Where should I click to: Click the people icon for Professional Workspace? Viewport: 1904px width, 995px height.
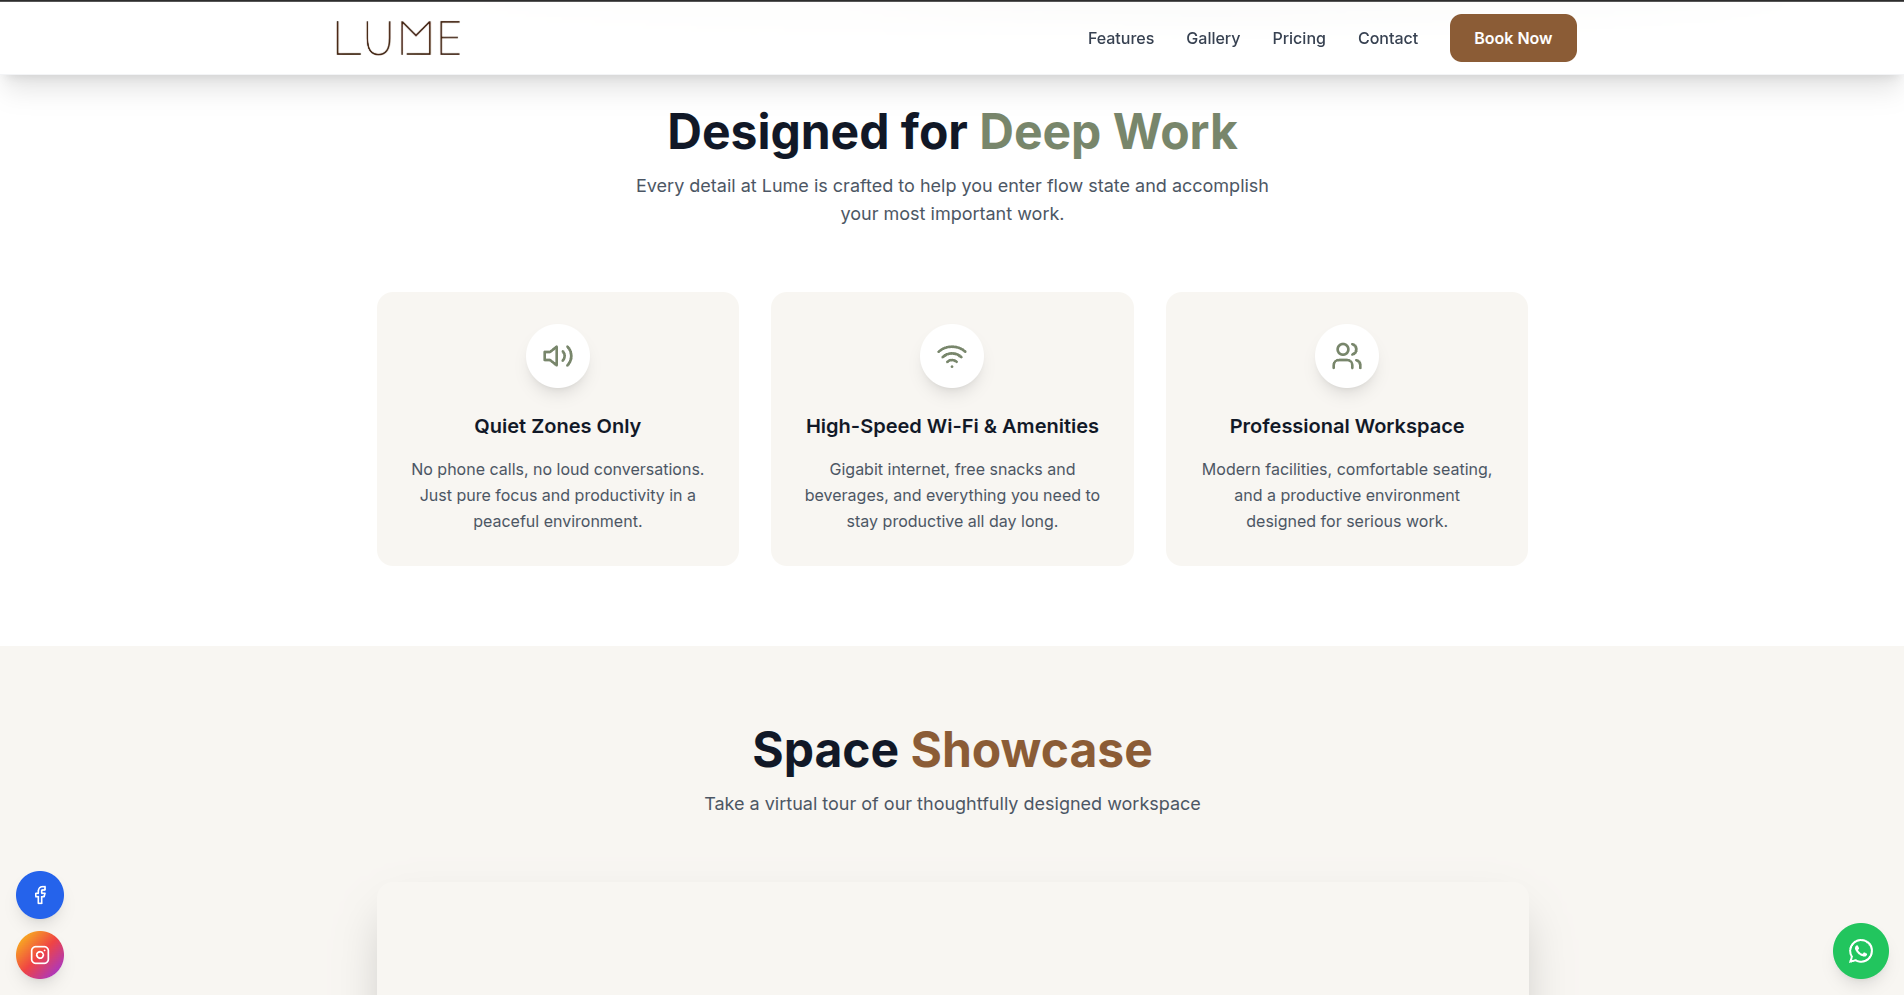(1346, 356)
